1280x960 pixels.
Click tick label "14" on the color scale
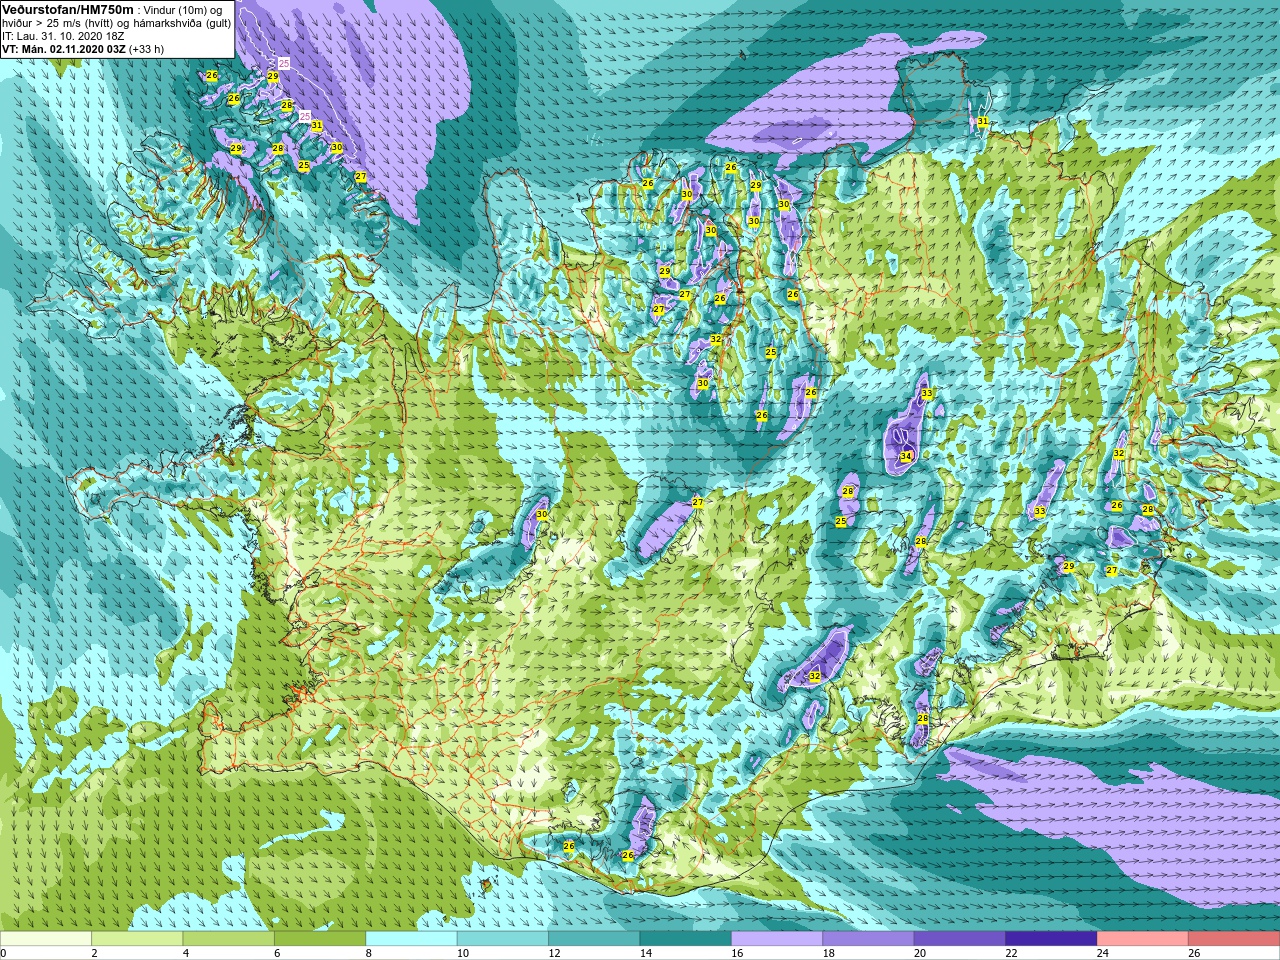[x=646, y=953]
